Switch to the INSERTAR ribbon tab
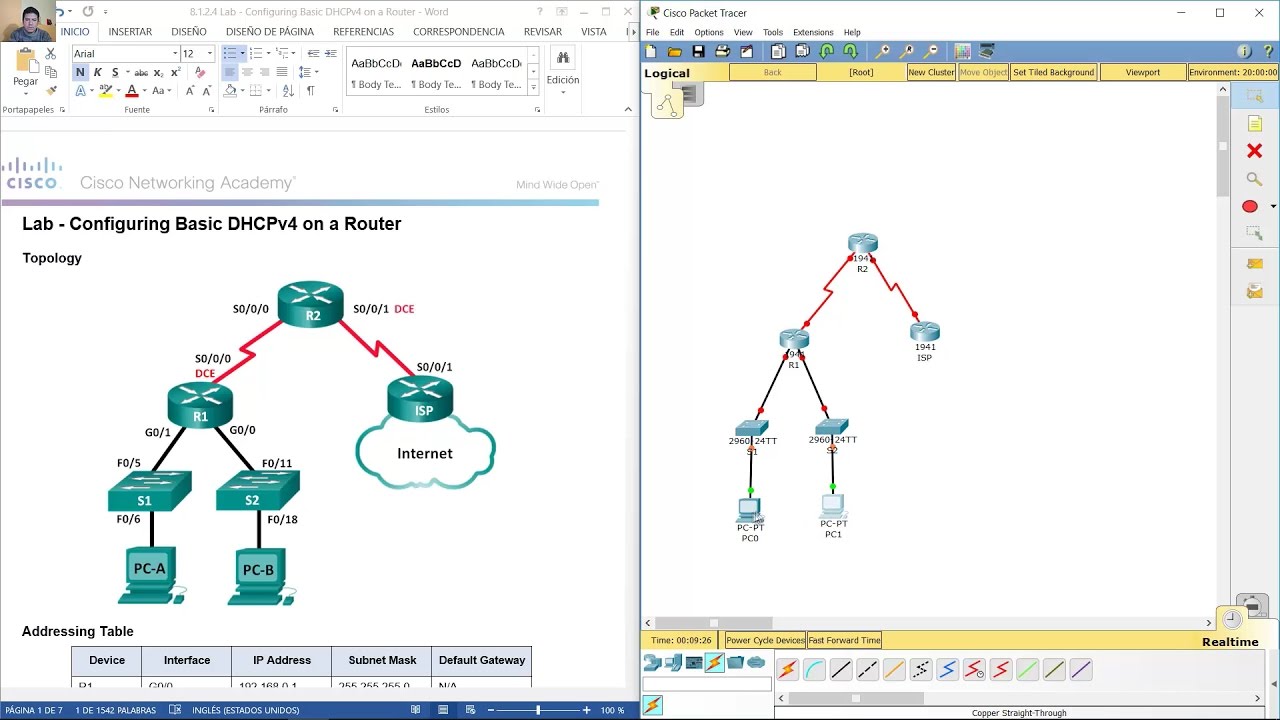This screenshot has height=720, width=1280. pyautogui.click(x=130, y=32)
